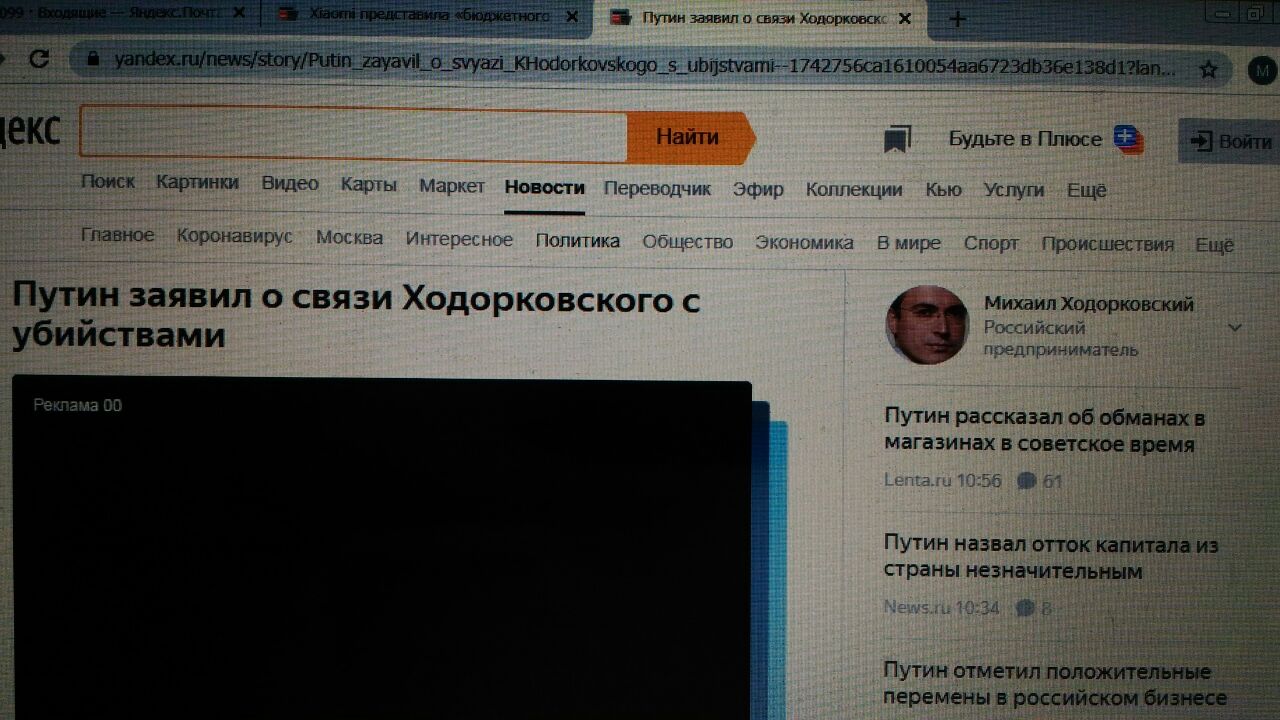
Task: Bookmark this page with the star icon
Action: [1209, 69]
